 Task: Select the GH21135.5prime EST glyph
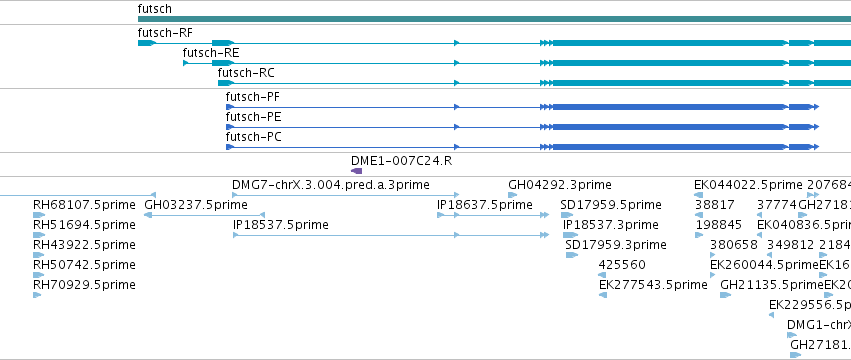pyautogui.click(x=726, y=295)
